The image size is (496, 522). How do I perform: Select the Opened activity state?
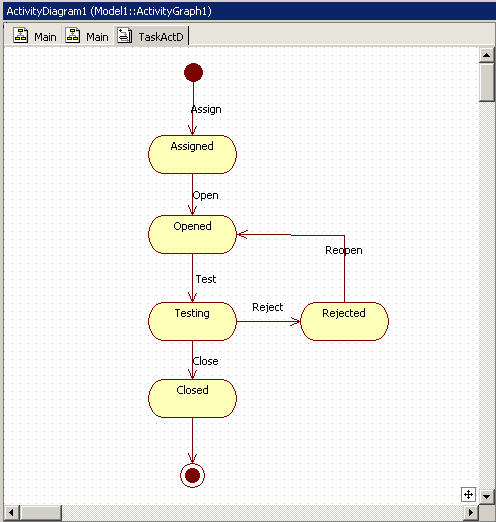tap(192, 234)
